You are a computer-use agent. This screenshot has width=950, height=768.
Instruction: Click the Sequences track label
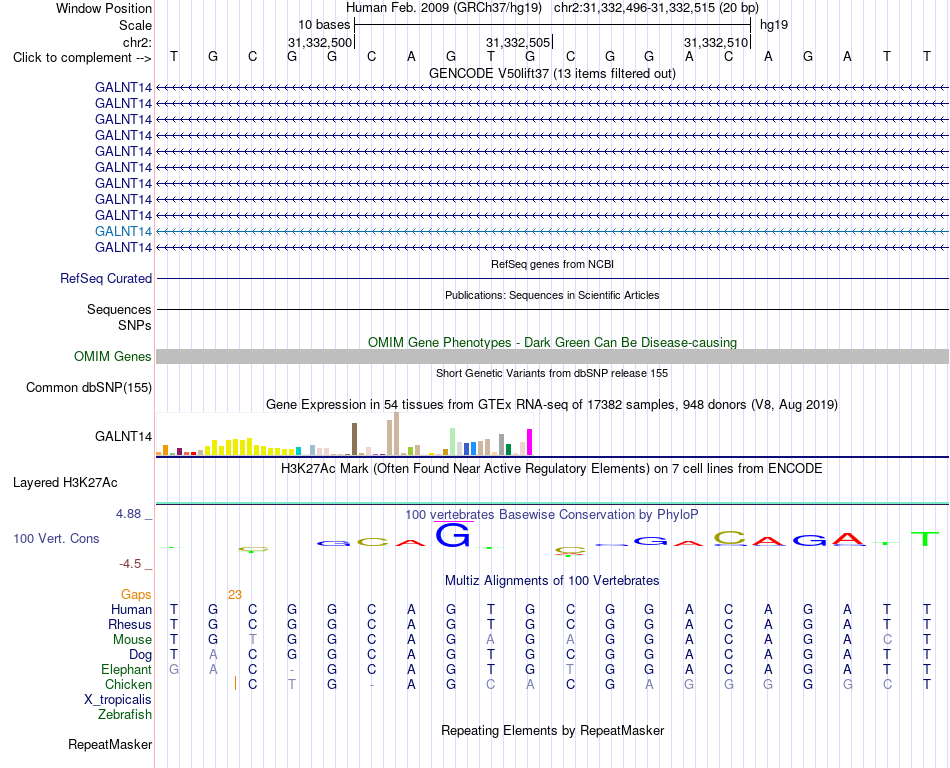[x=119, y=310]
